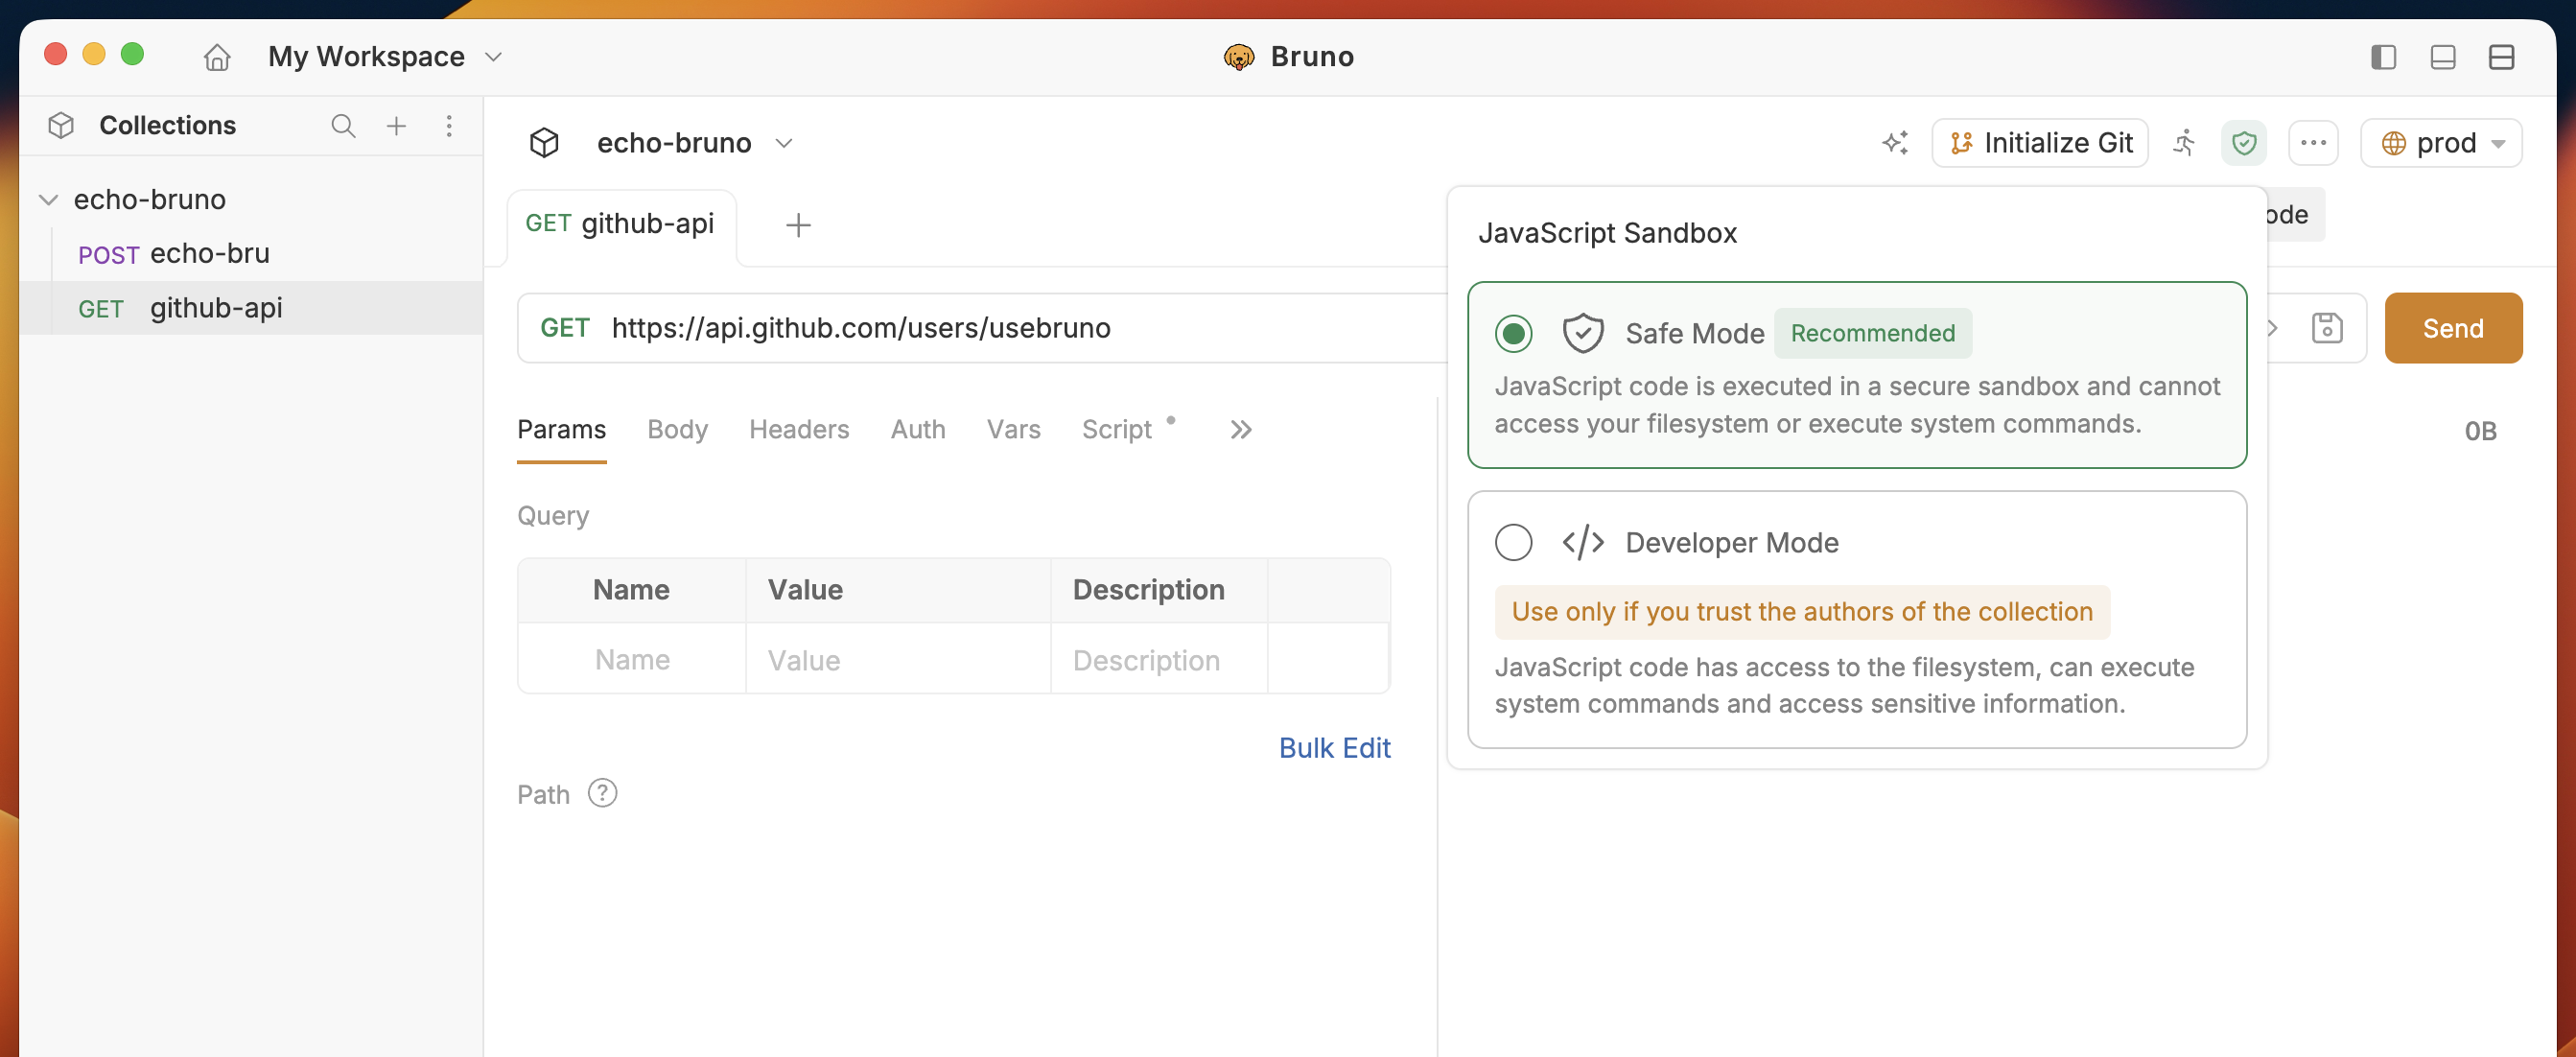The height and width of the screenshot is (1057, 2576).
Task: Click the globe icon in prod selector
Action: tap(2393, 143)
